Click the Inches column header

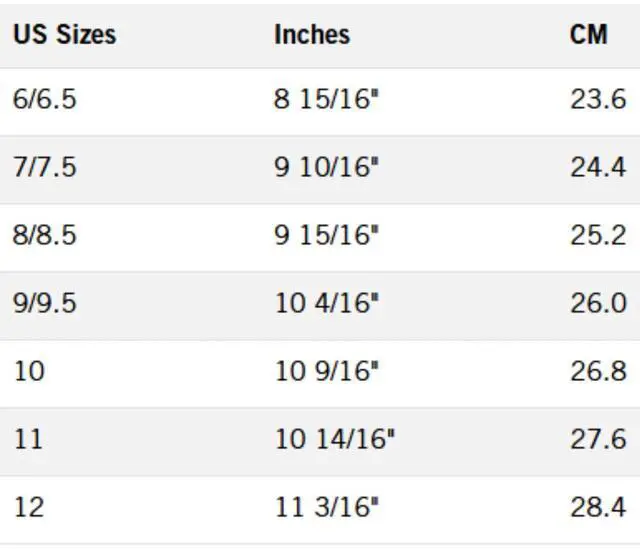312,35
